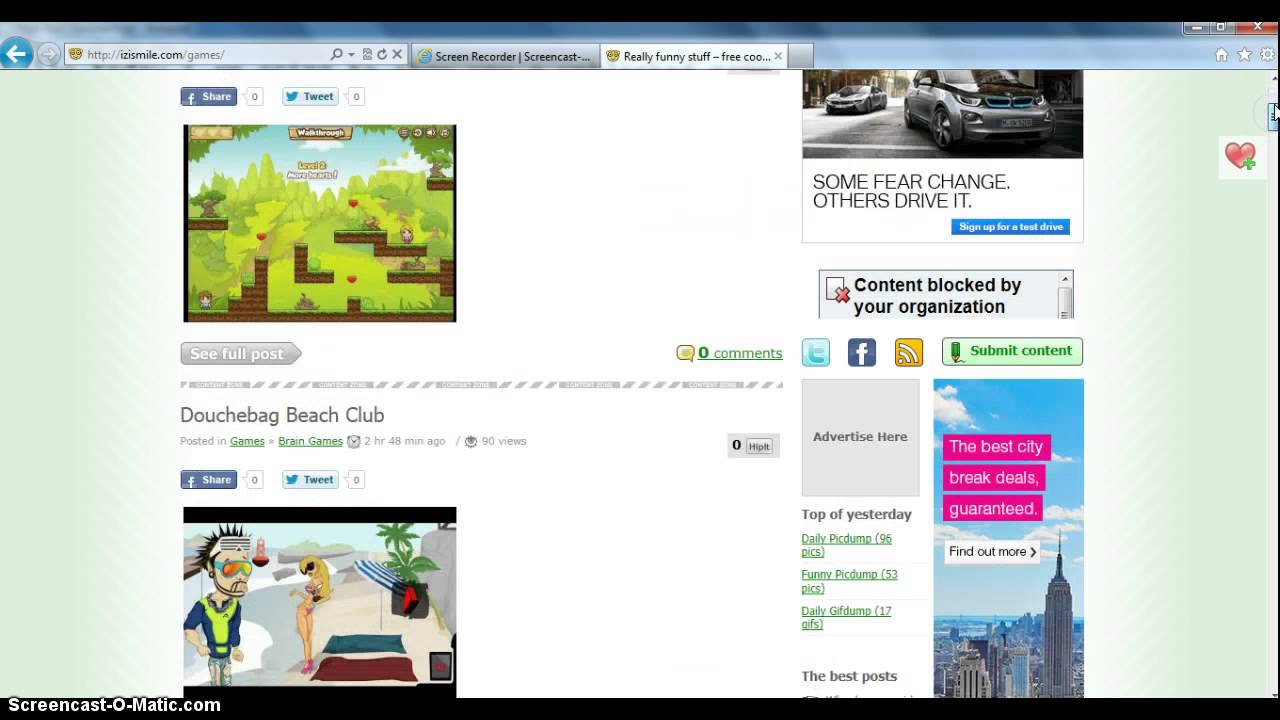
Task: Open the Facebook social icon
Action: tap(862, 352)
